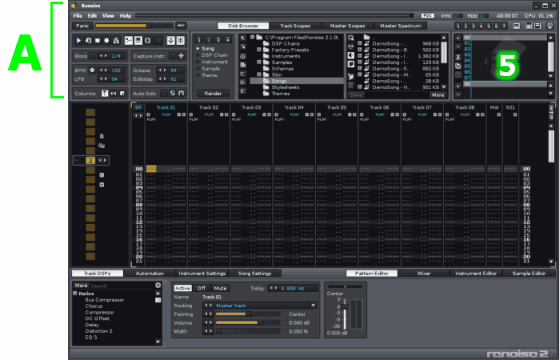Select the Songs folder in tree

coord(296,81)
